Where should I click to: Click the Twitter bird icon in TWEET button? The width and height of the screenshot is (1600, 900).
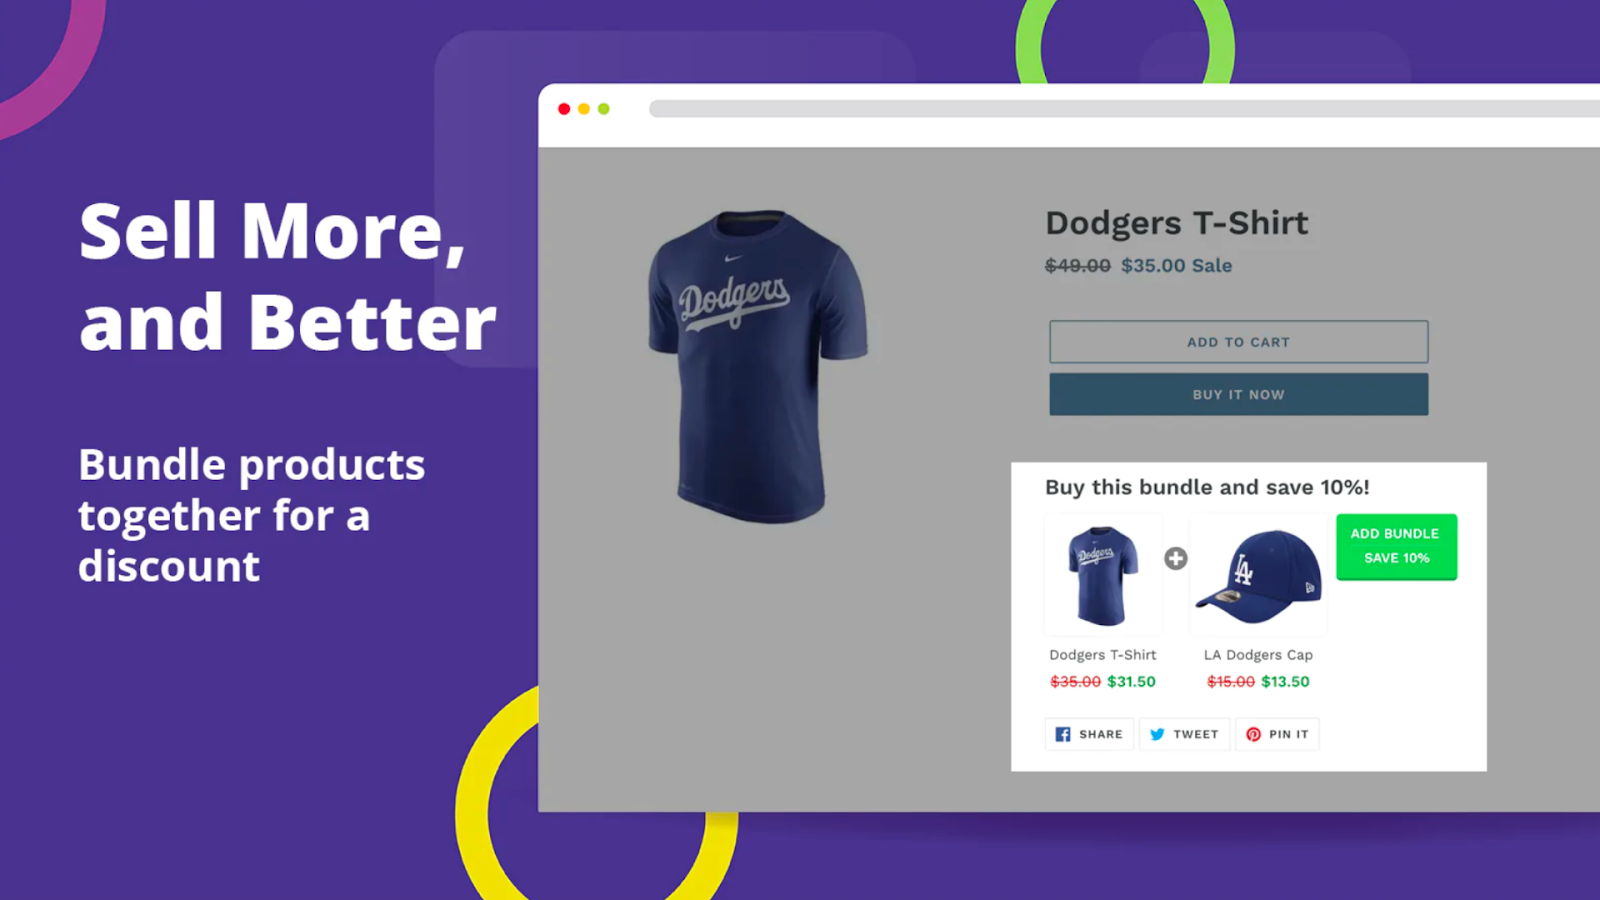1157,734
